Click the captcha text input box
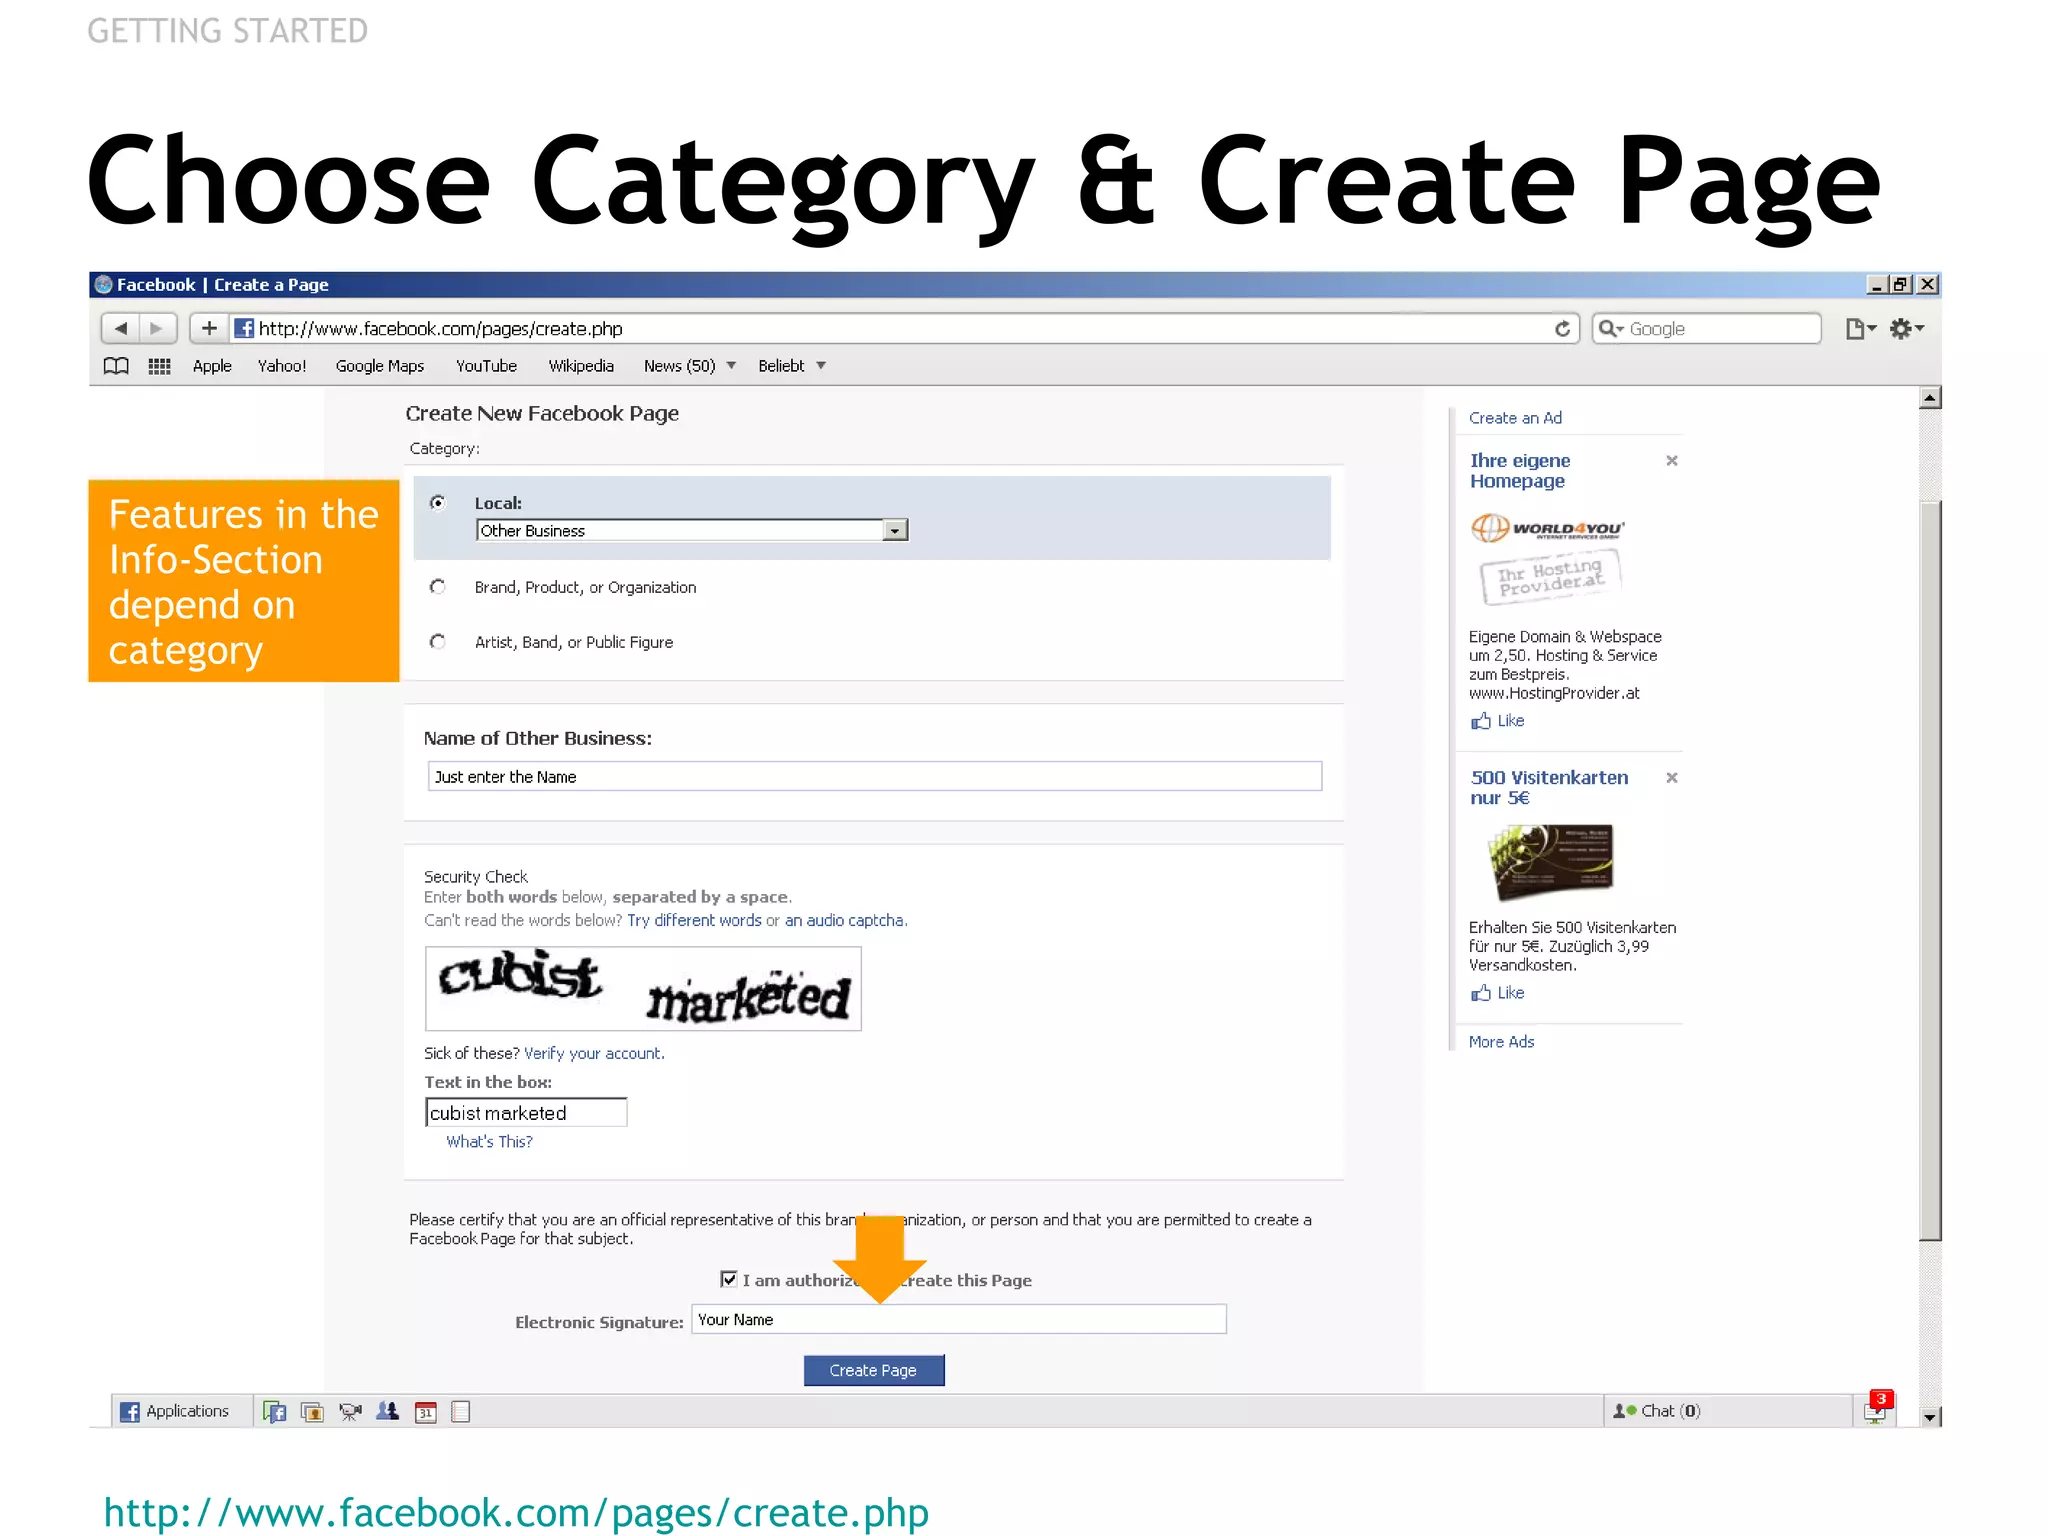Image resolution: width=2048 pixels, height=1536 pixels. (x=526, y=1113)
